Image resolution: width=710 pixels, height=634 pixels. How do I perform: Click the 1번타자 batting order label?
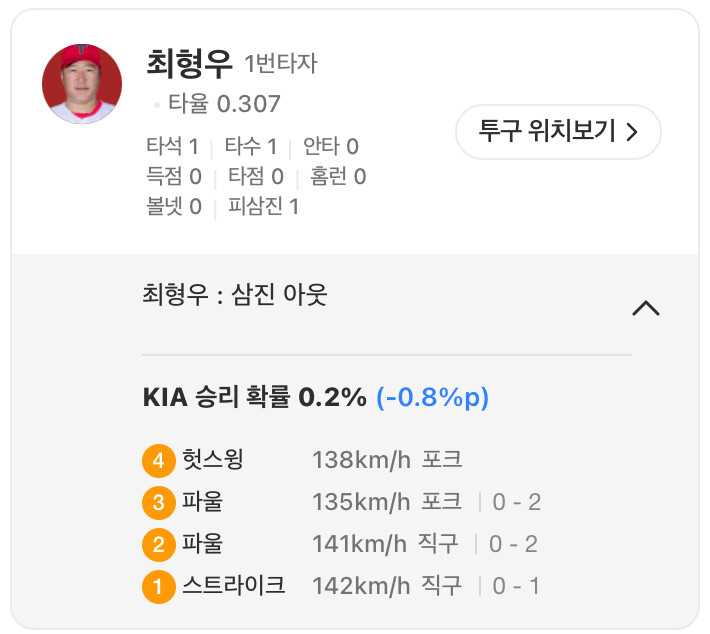(x=281, y=63)
